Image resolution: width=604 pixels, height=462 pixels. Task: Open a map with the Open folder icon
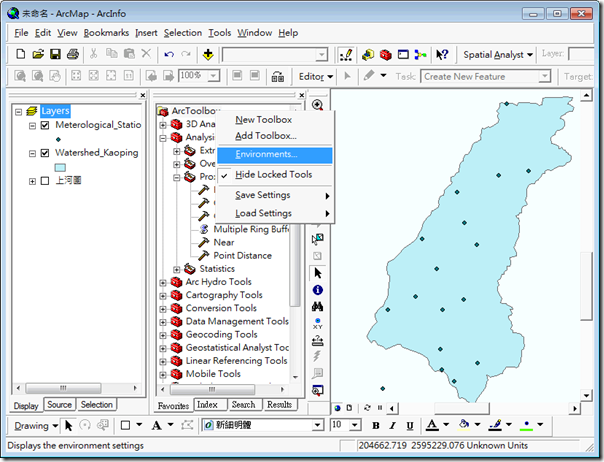point(38,54)
